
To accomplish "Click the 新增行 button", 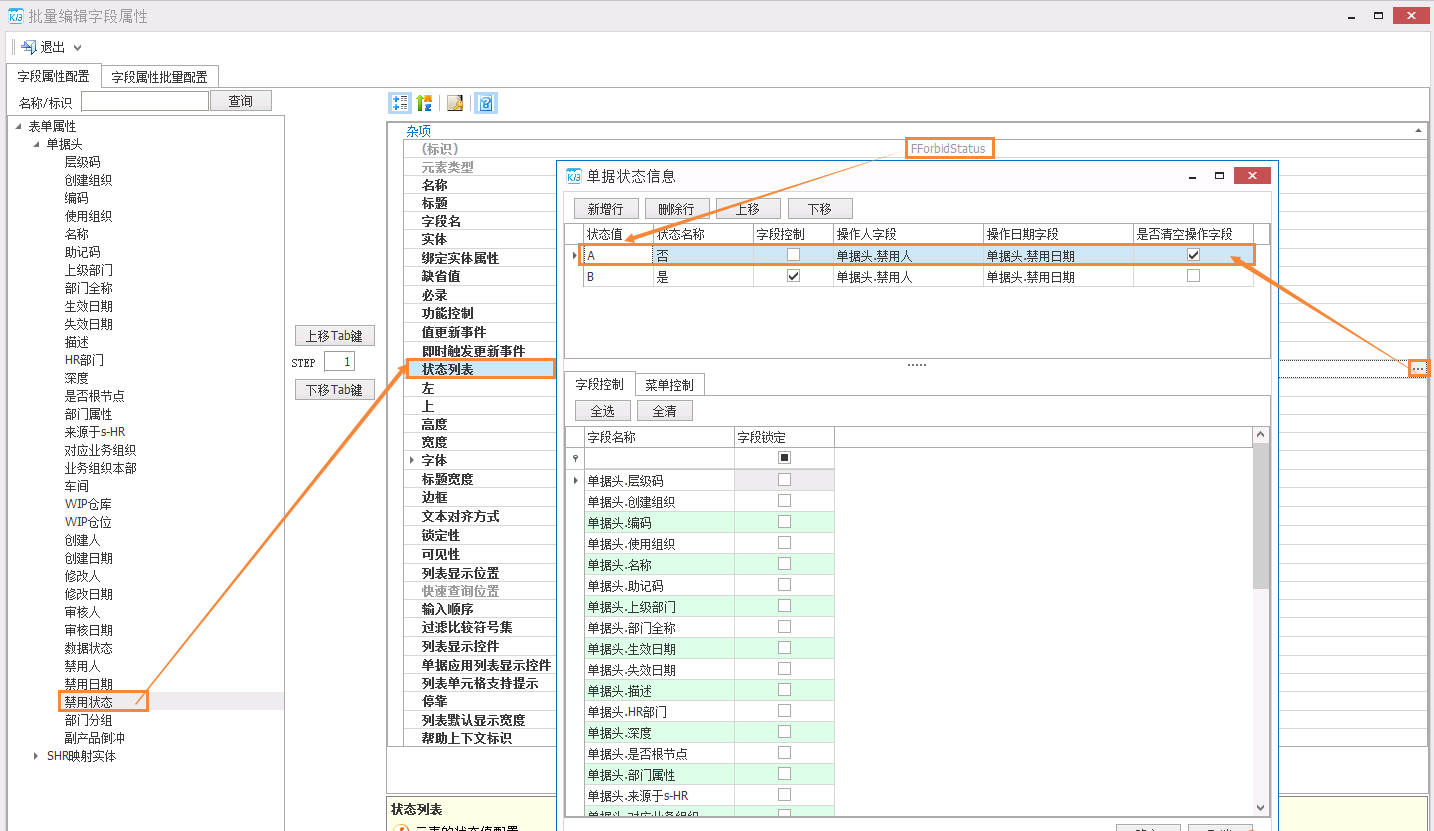I will (606, 208).
